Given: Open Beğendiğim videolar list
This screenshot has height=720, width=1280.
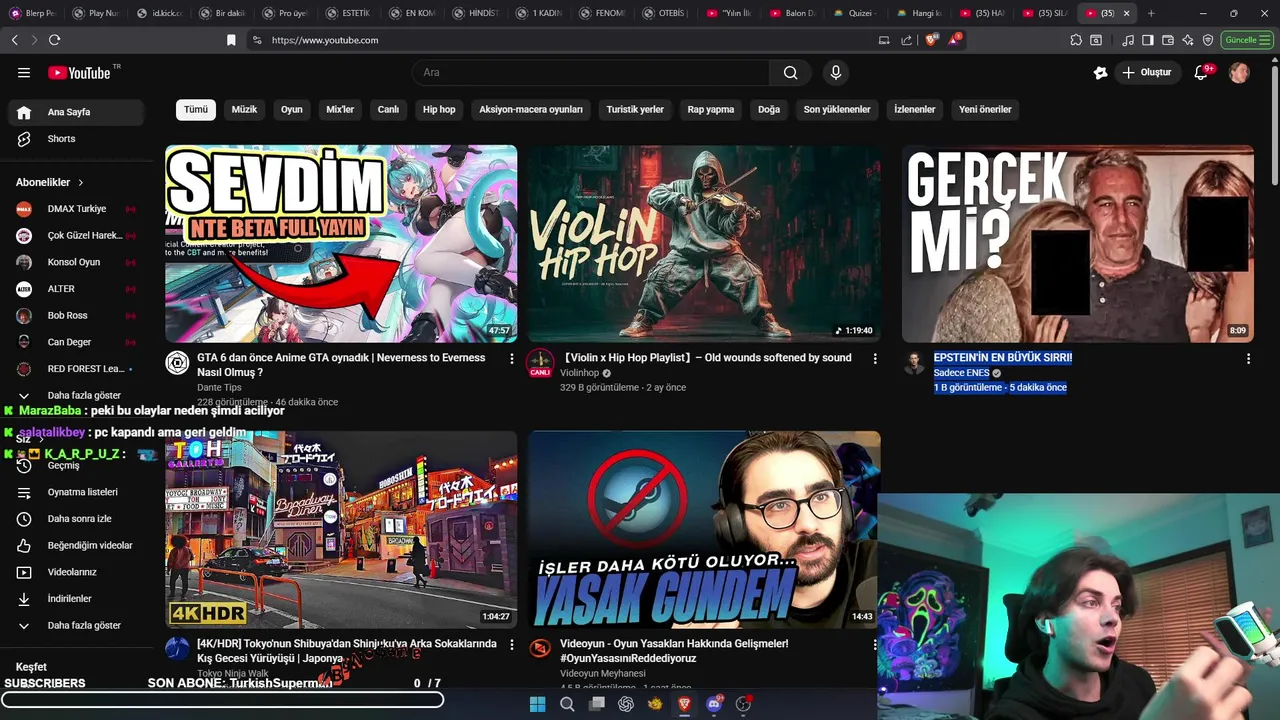Looking at the screenshot, I should [x=76, y=545].
